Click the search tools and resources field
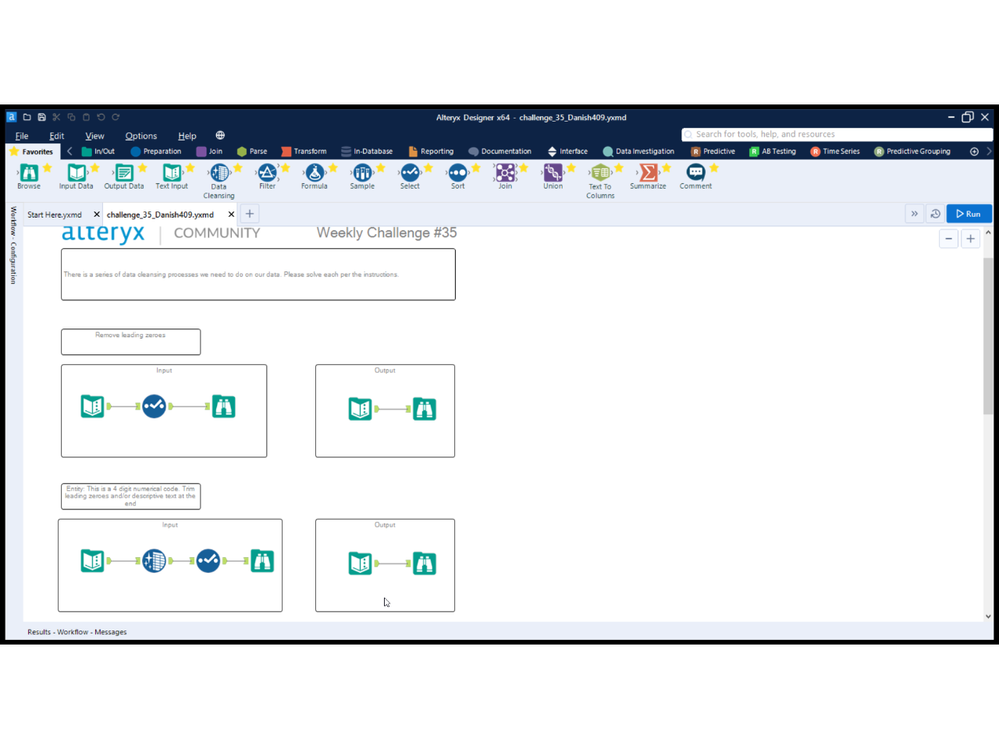Image resolution: width=999 pixels, height=749 pixels. pos(837,134)
